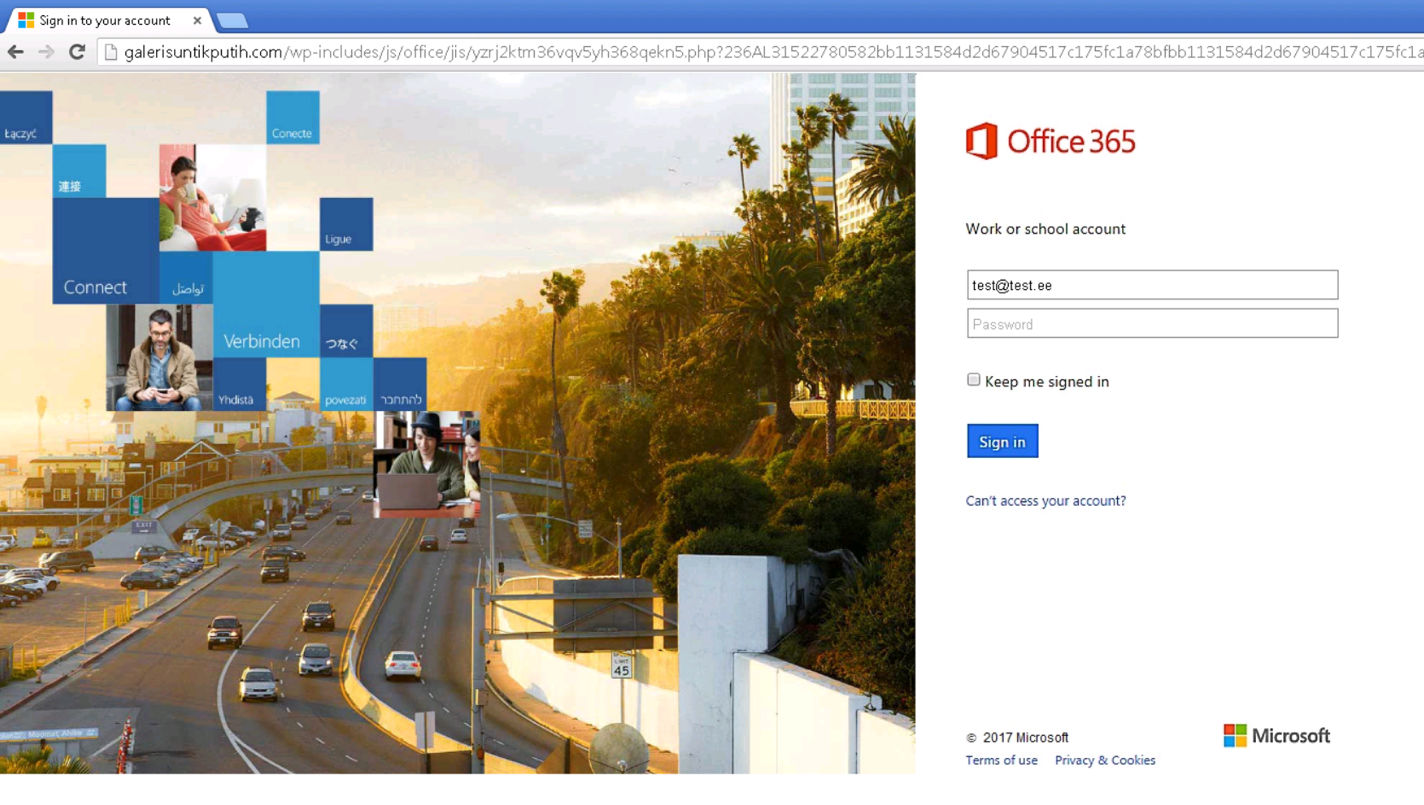This screenshot has height=805, width=1424.
Task: Click the photo of bearded man with phone
Action: pos(159,357)
